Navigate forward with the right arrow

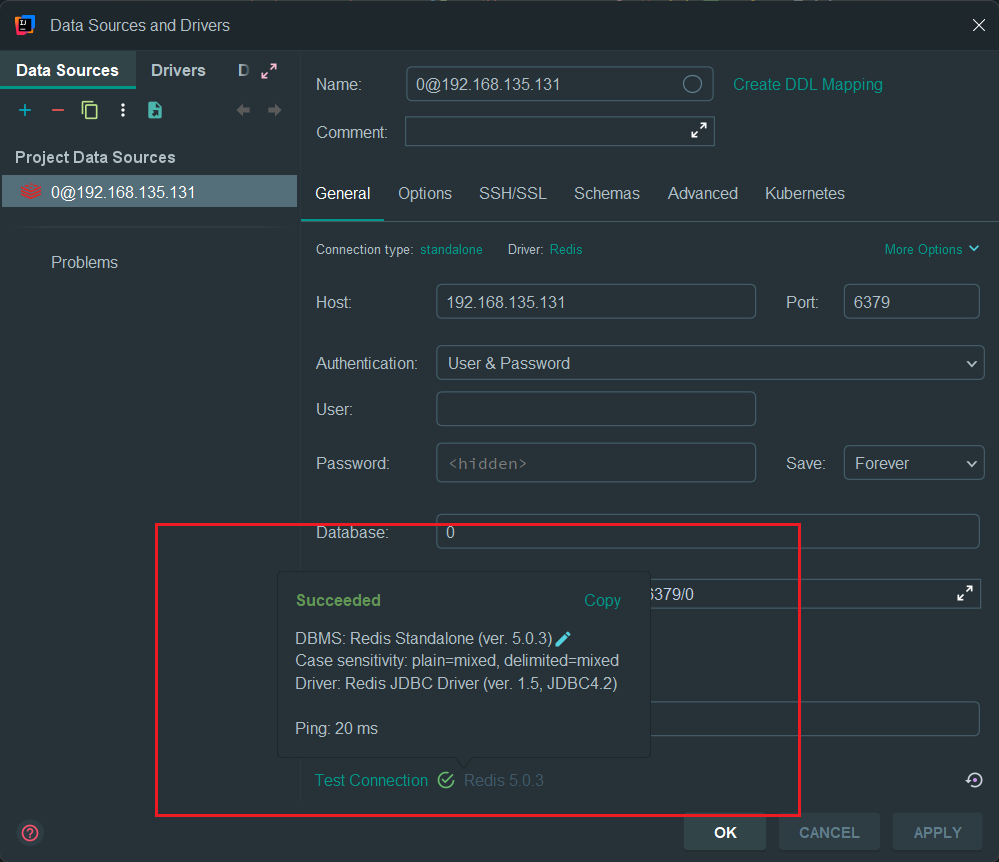click(x=274, y=110)
